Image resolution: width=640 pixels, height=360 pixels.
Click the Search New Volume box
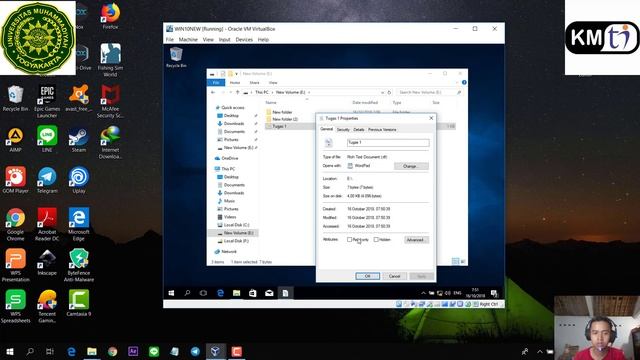pyautogui.click(x=429, y=93)
